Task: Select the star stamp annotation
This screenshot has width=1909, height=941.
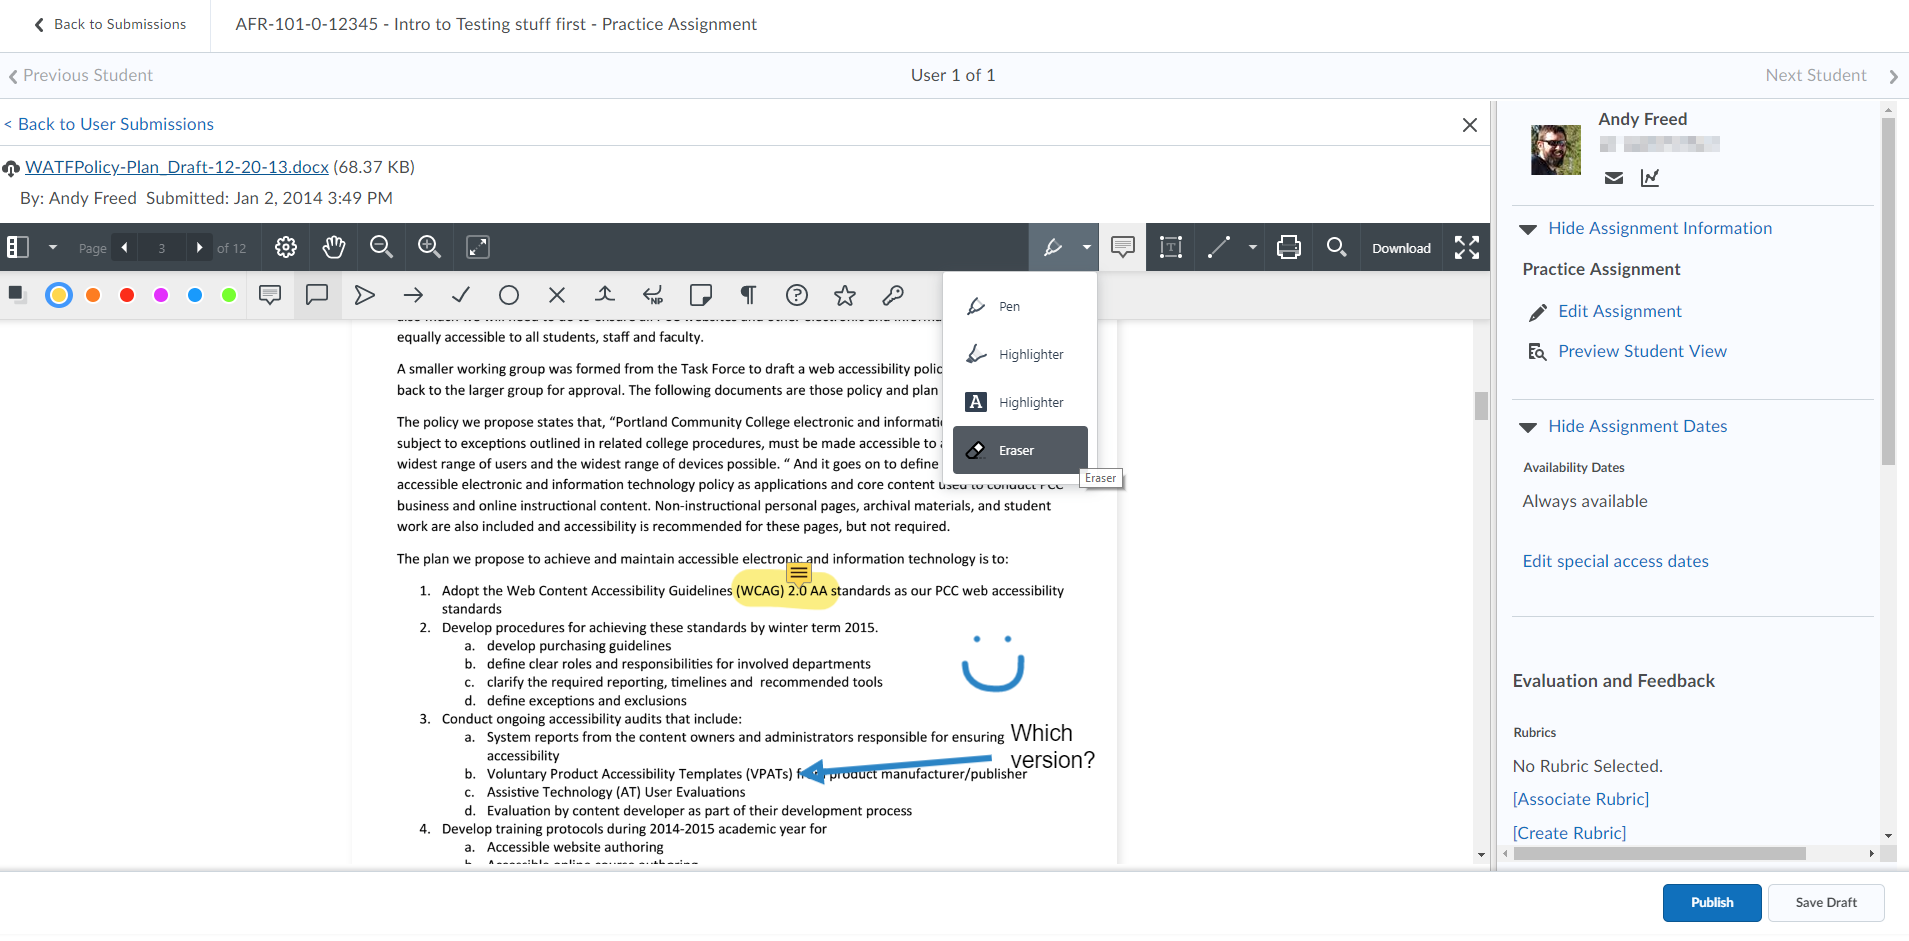Action: [845, 295]
